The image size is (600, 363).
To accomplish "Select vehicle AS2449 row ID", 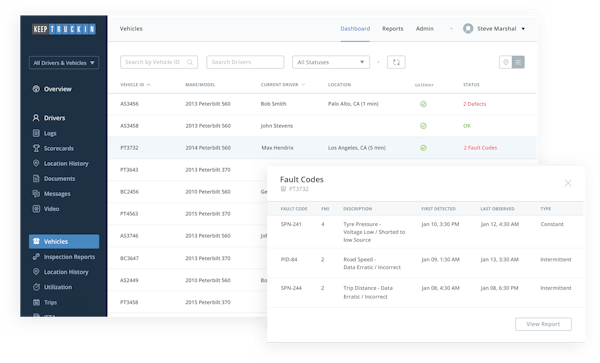I will click(129, 280).
